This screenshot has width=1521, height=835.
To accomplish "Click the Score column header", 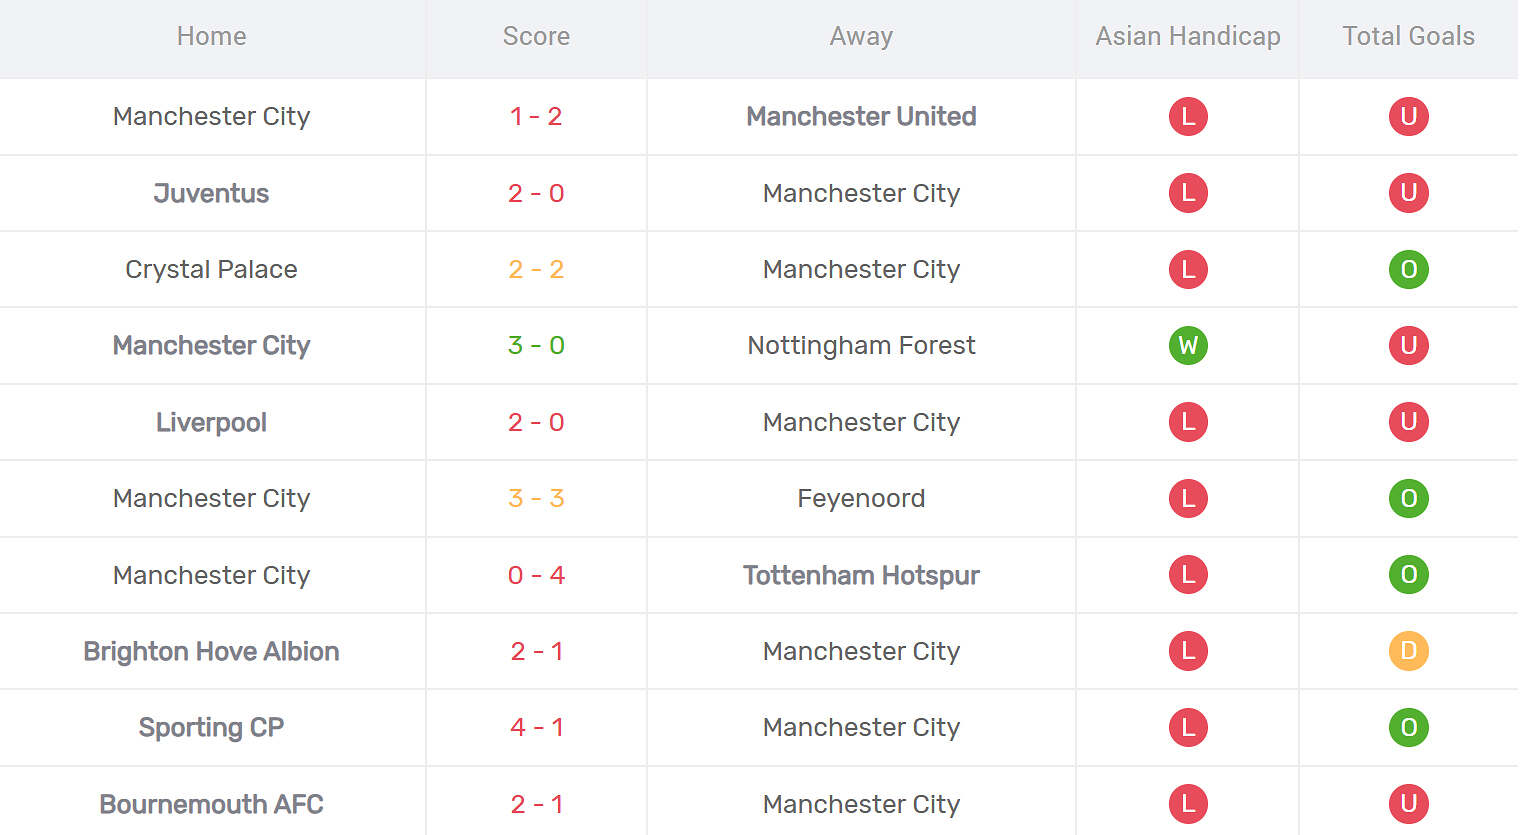I will tap(536, 37).
